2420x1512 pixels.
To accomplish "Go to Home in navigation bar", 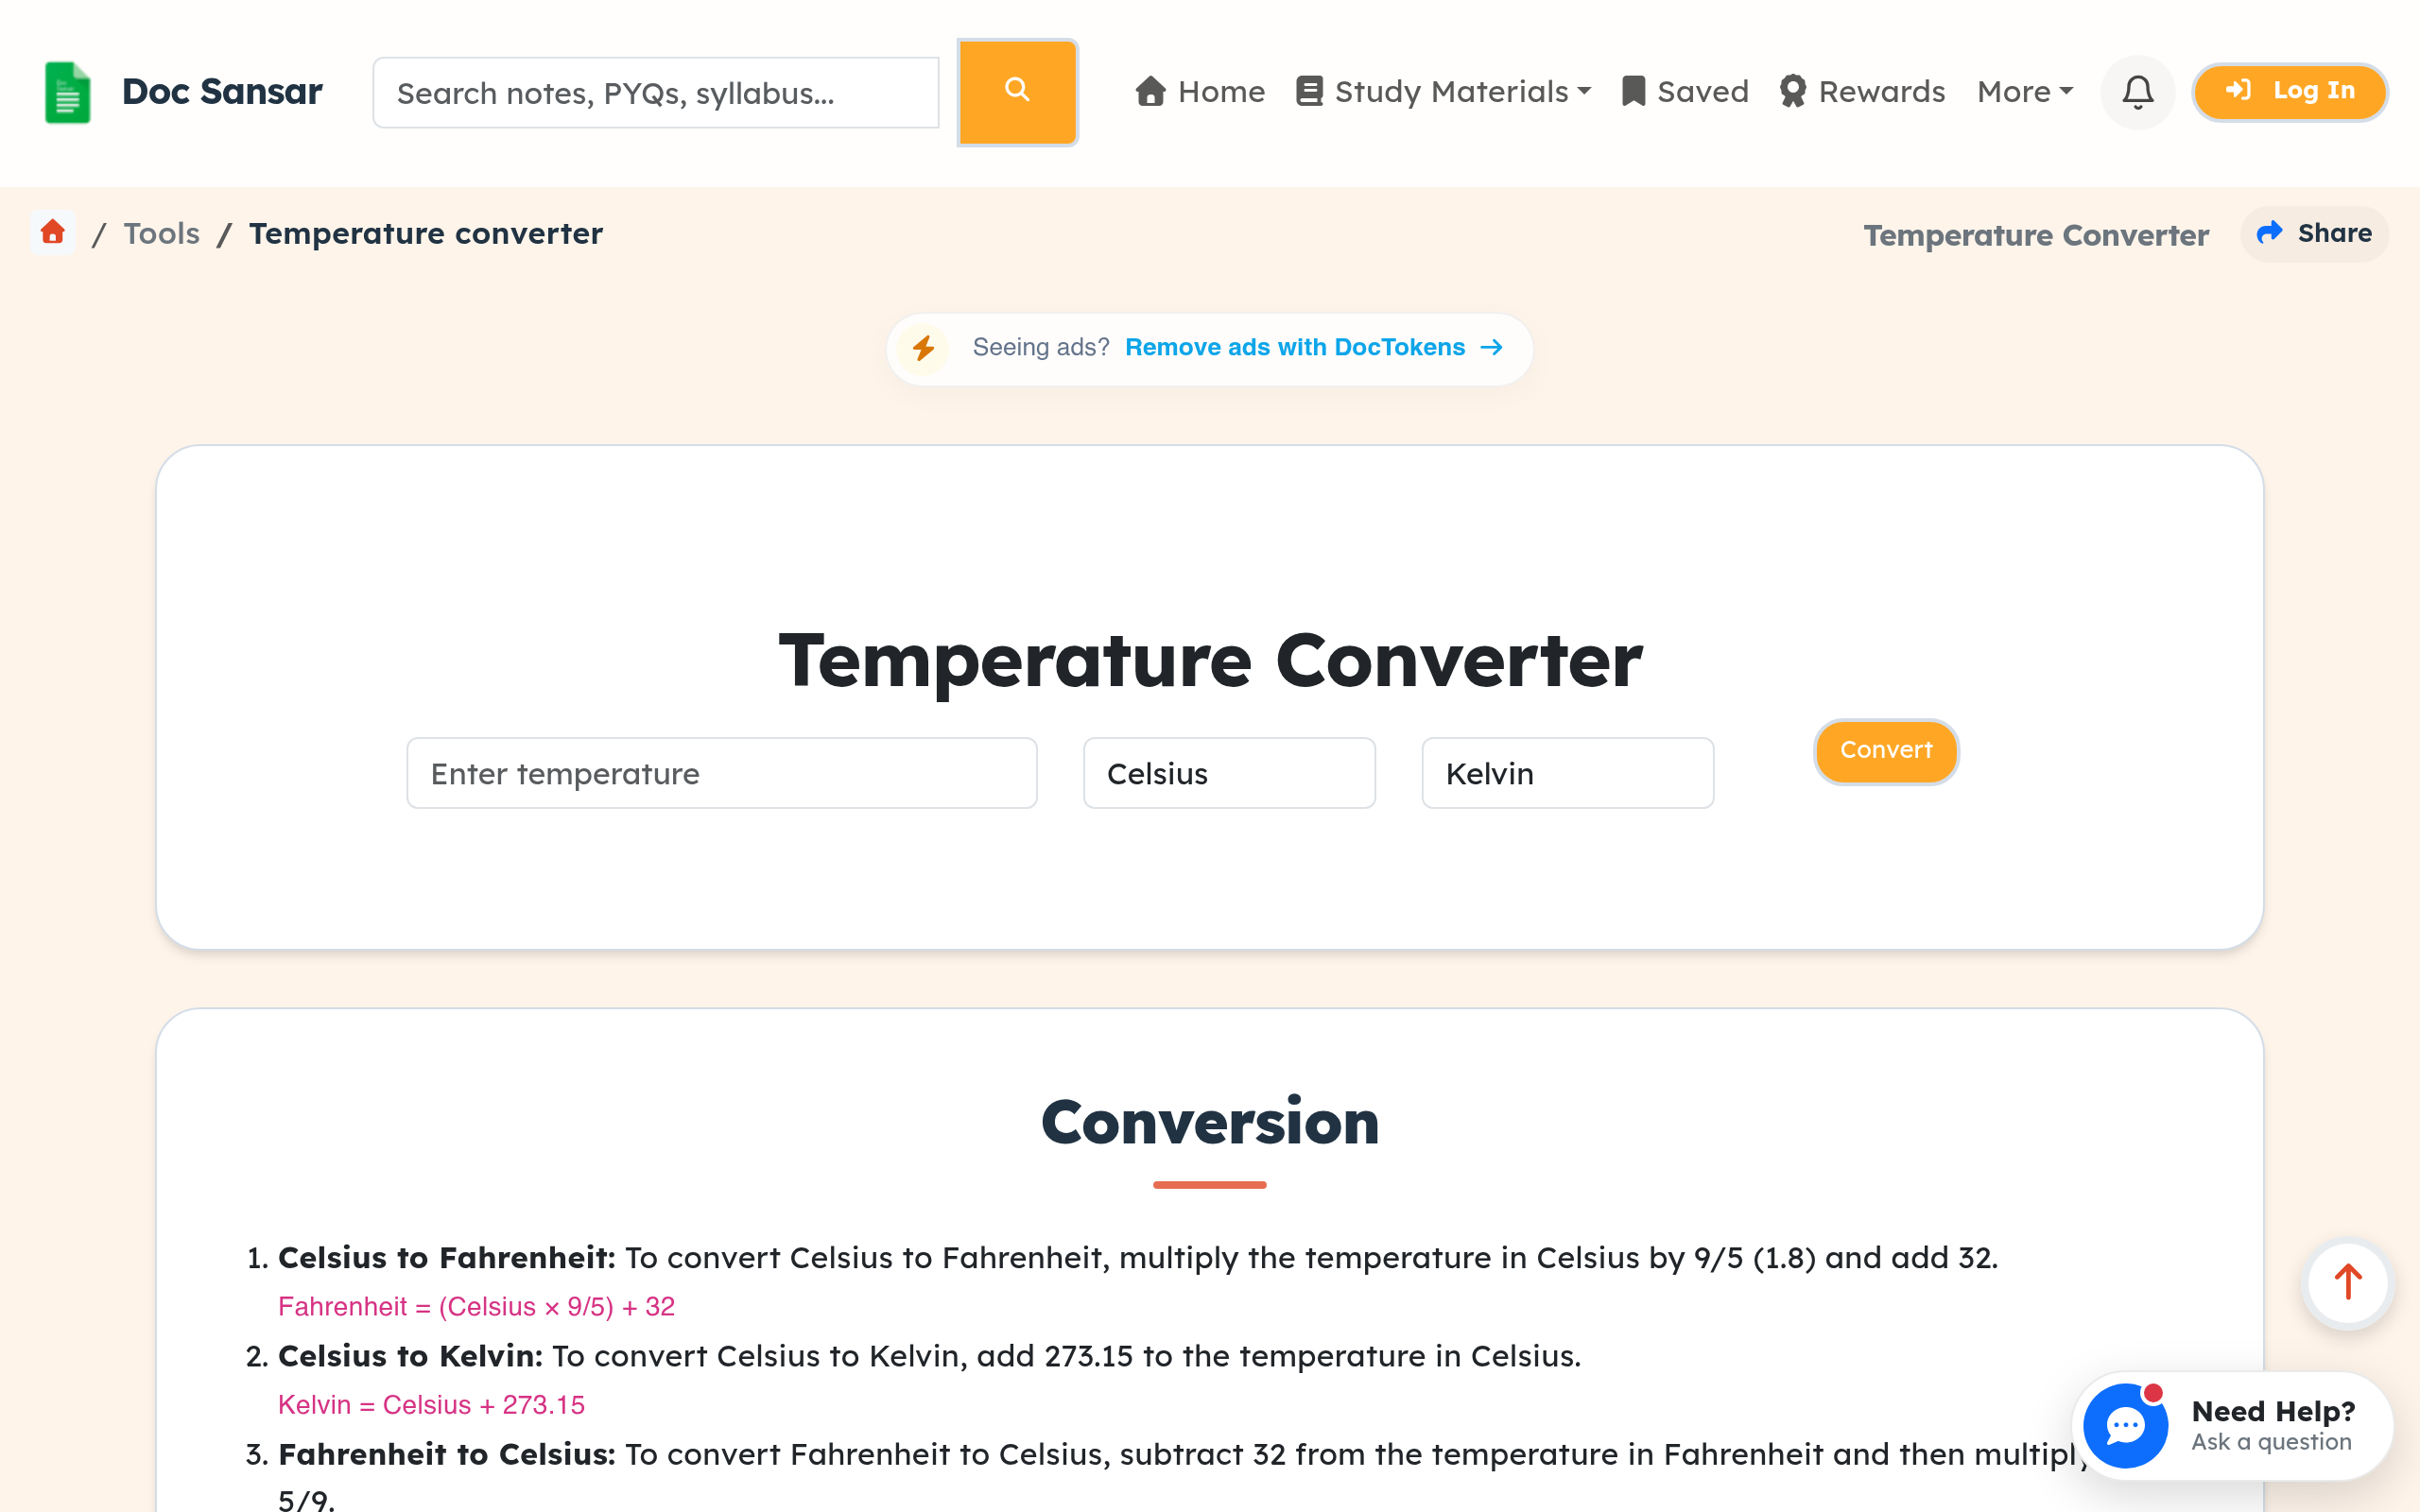I will tap(1200, 92).
